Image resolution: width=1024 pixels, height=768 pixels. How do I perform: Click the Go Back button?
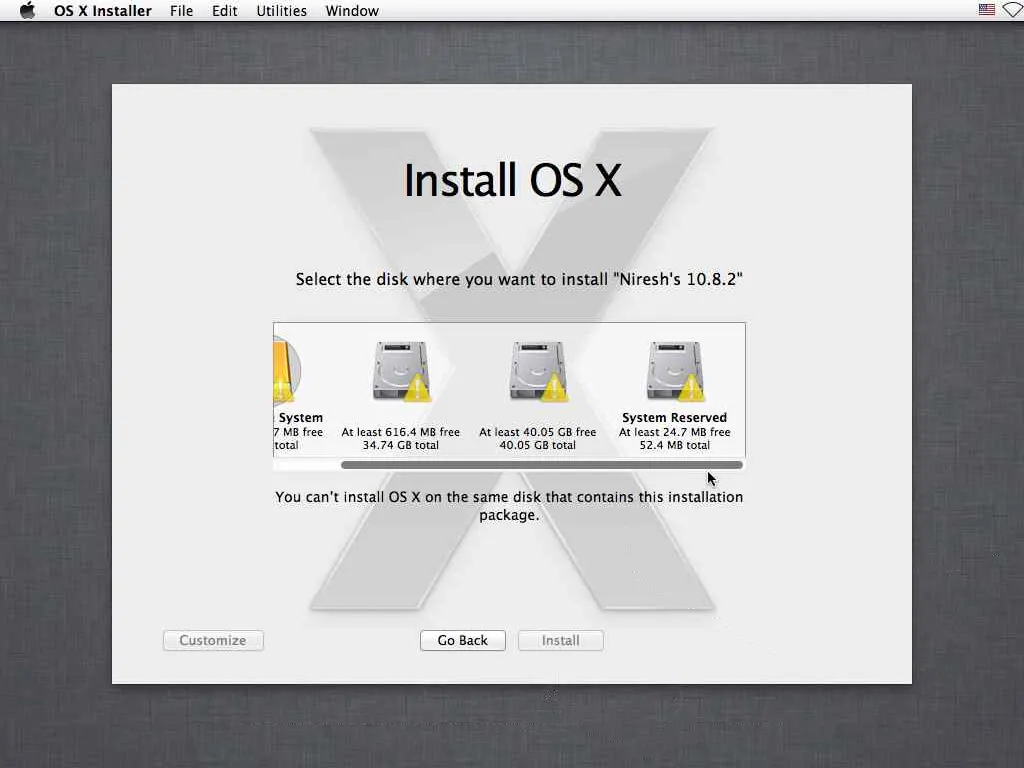(462, 641)
